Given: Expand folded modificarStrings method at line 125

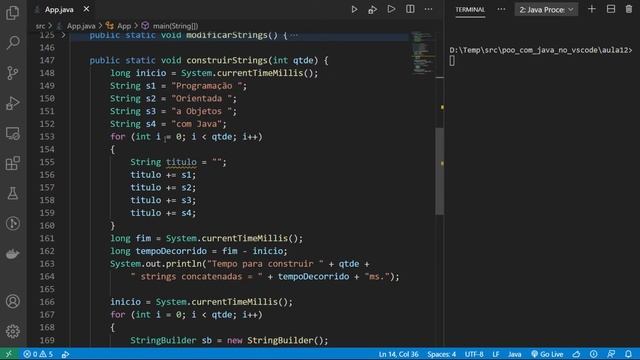Looking at the screenshot, I should point(63,35).
